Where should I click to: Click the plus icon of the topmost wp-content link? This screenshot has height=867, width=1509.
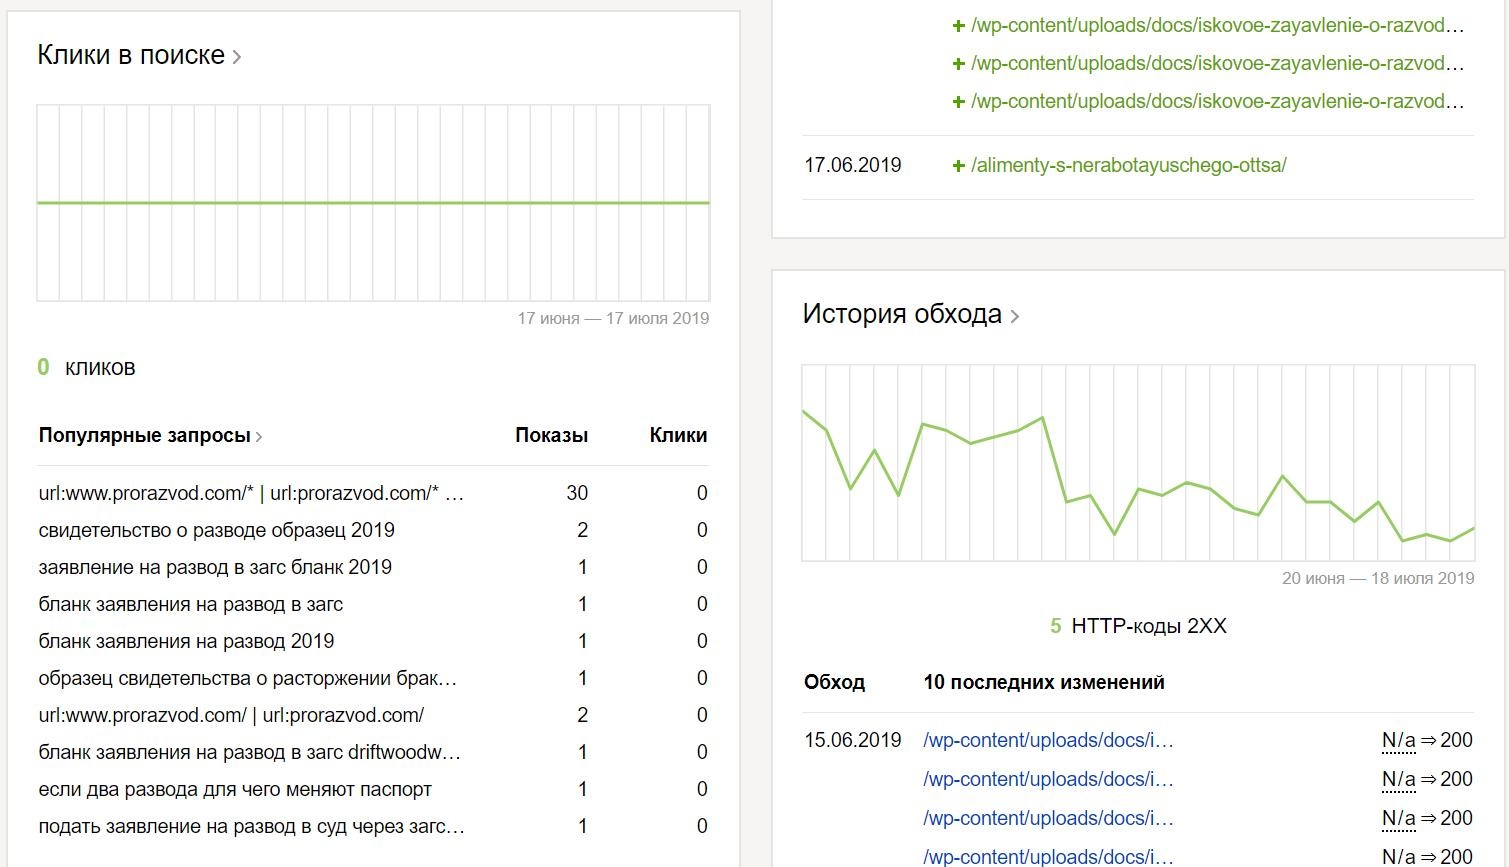point(958,26)
